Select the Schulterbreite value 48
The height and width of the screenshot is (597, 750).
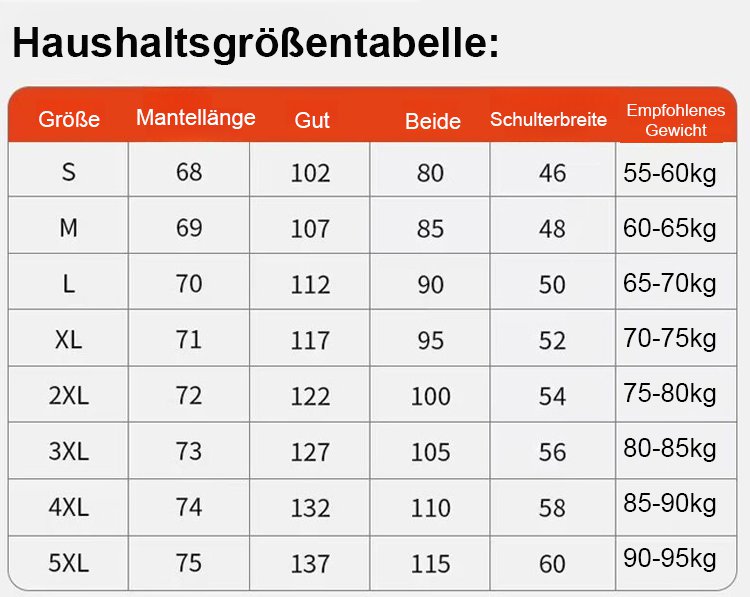tap(552, 229)
